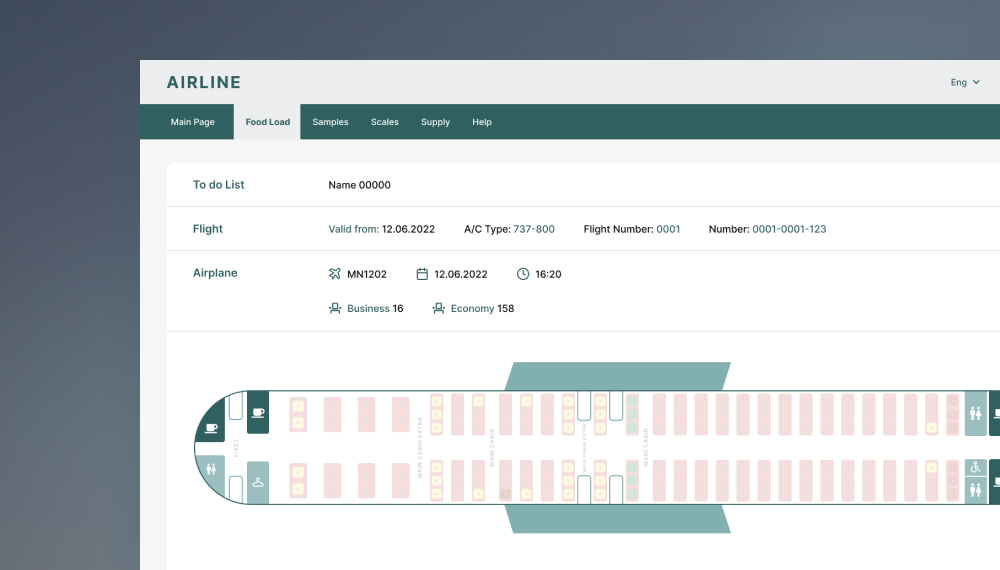This screenshot has height=570, width=1000.
Task: Click the nose galley coffee cup icon
Action: pyautogui.click(x=211, y=428)
